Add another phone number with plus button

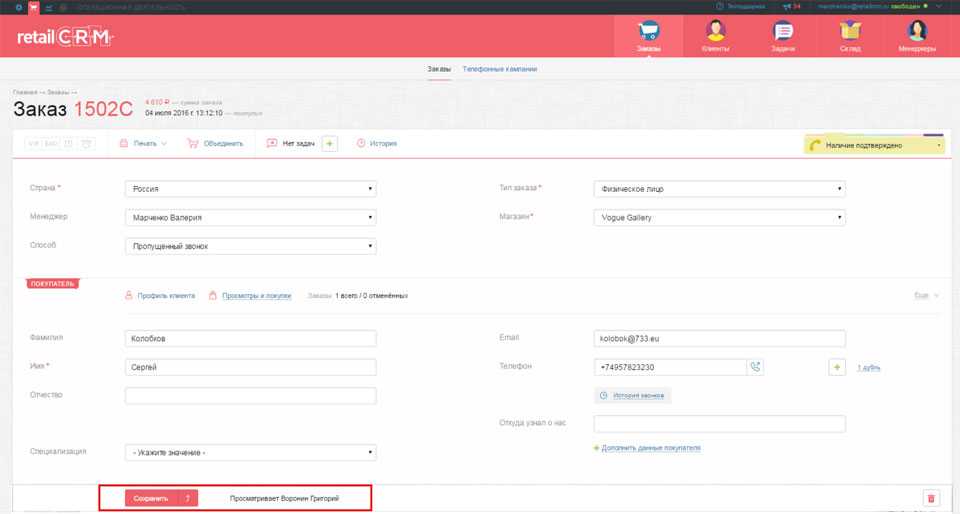coord(837,367)
